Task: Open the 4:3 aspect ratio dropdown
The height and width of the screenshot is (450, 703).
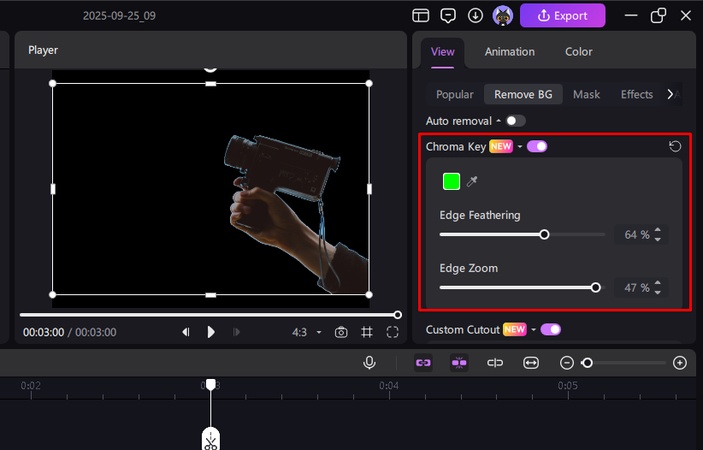Action: (306, 332)
